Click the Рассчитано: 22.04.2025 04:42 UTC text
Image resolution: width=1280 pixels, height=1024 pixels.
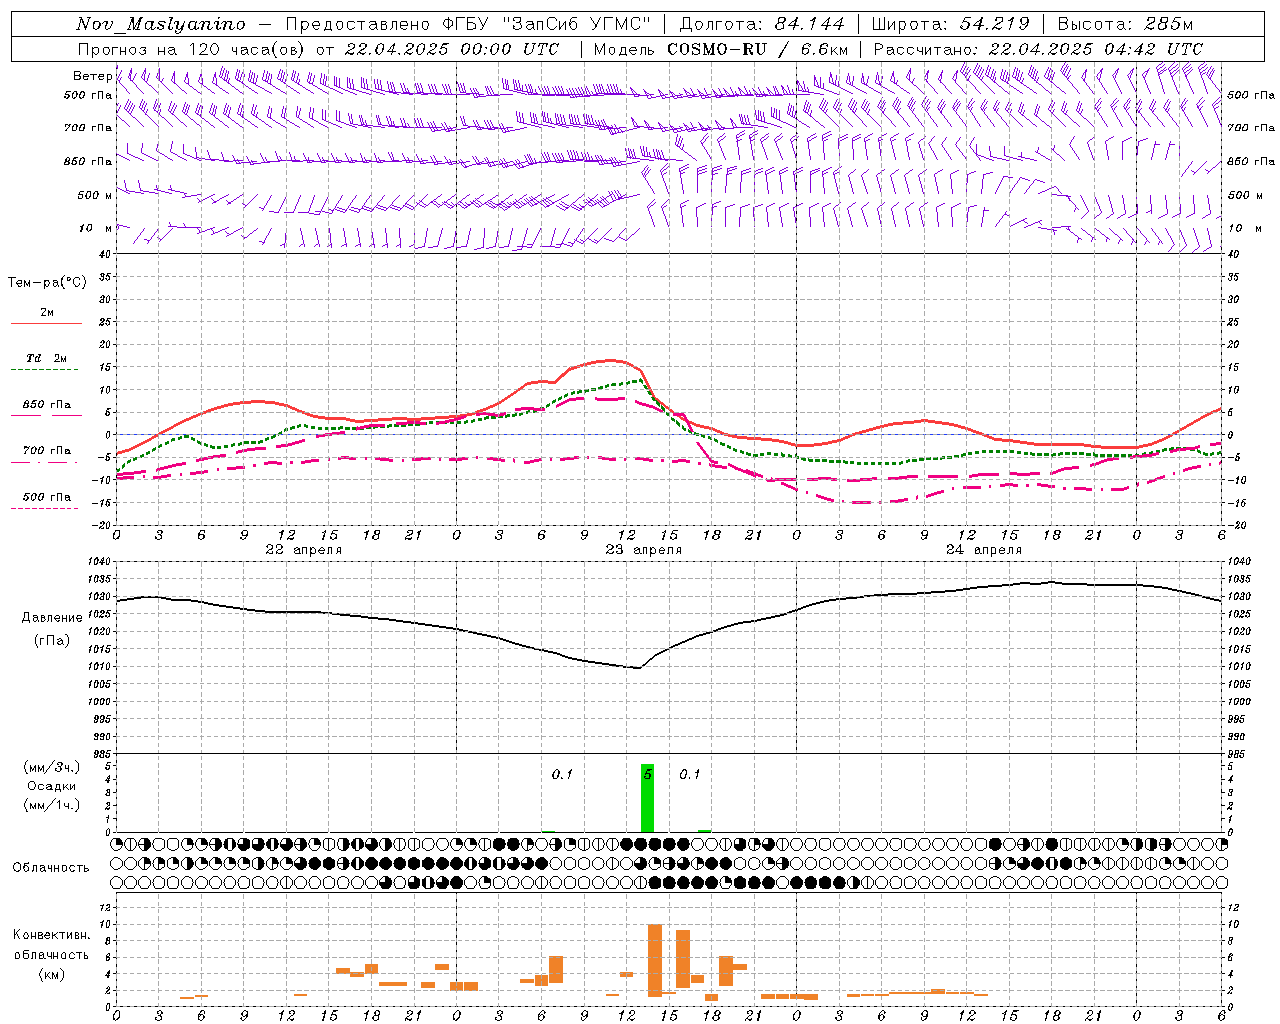(1038, 49)
